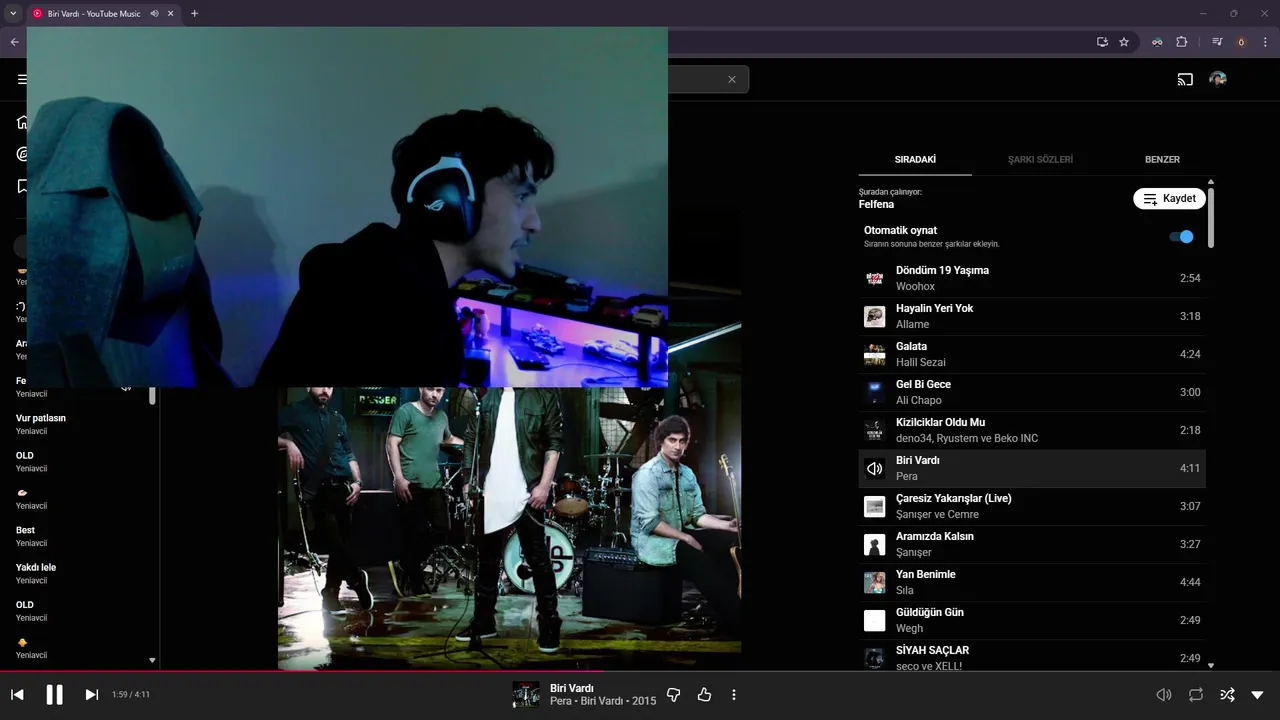Play Yan Benimle by Sıla
This screenshot has width=1280, height=720.
(1032, 582)
